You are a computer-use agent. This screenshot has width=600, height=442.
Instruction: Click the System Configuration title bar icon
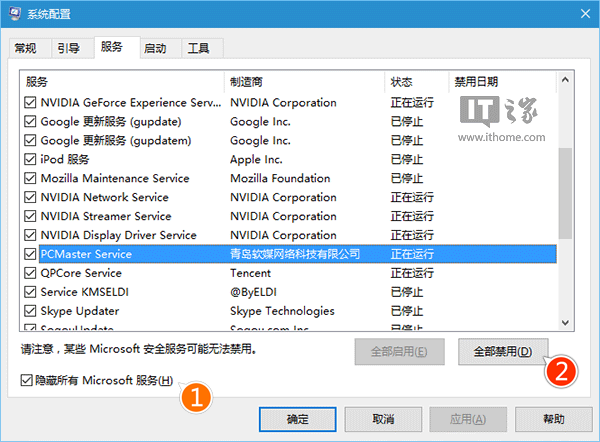pos(14,15)
